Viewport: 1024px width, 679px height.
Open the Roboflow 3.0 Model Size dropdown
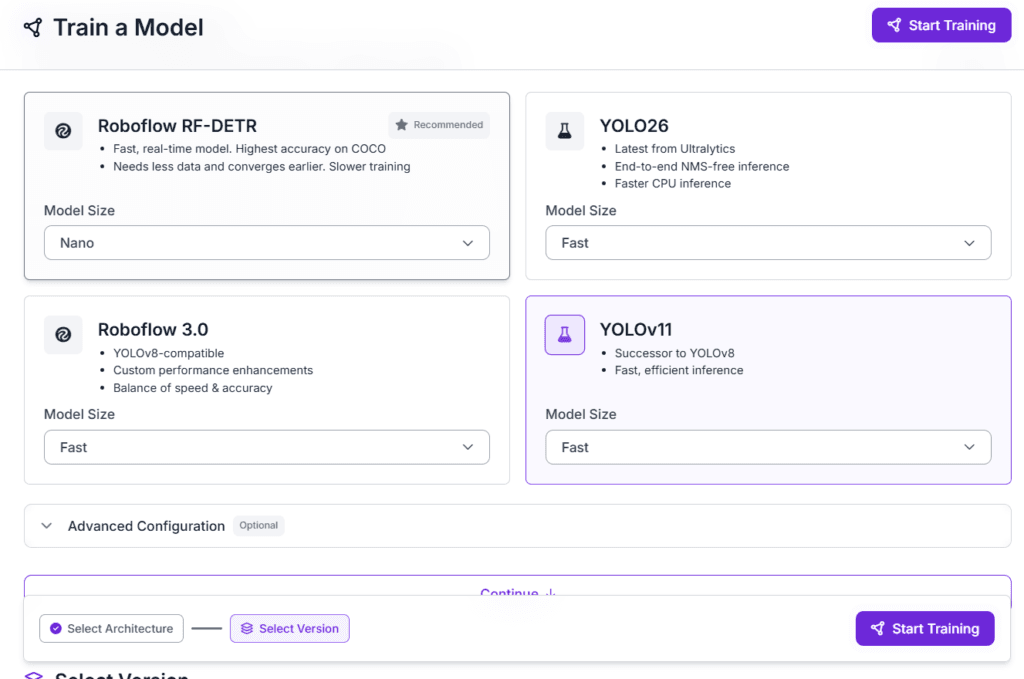point(266,447)
